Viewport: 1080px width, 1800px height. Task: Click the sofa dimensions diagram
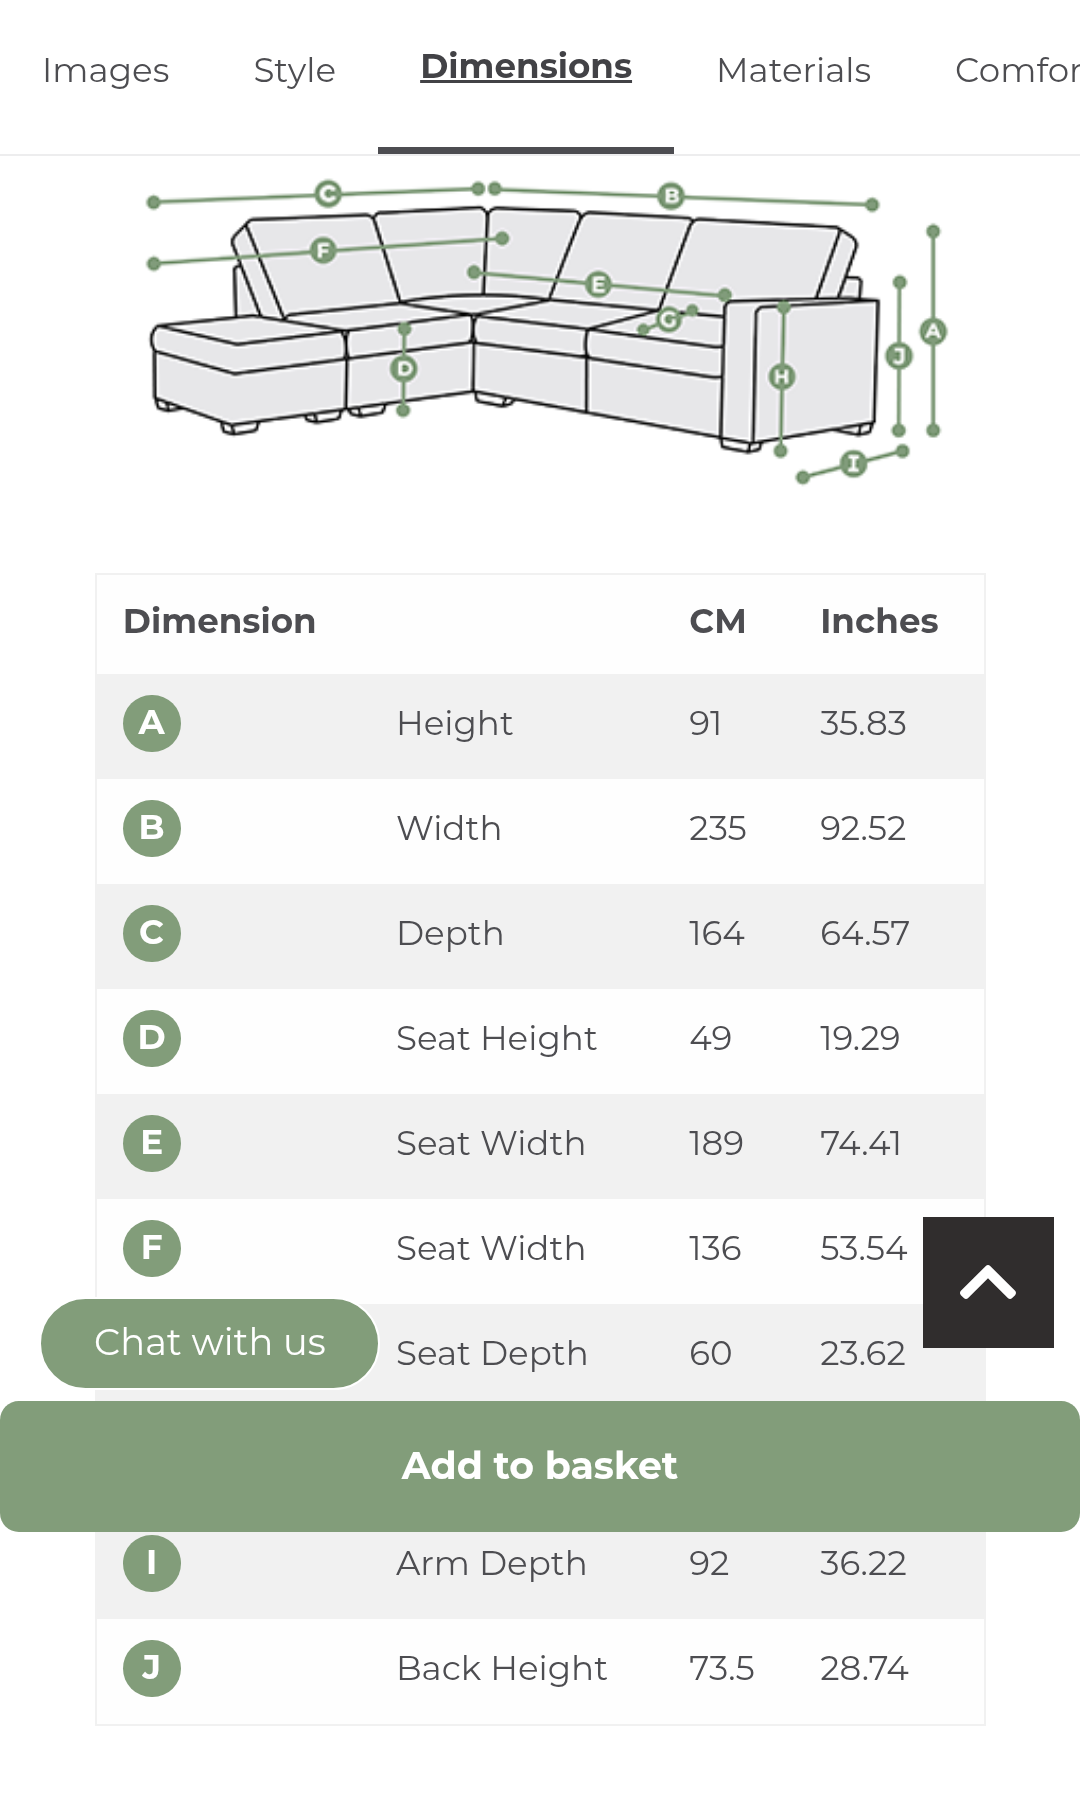[x=547, y=332]
